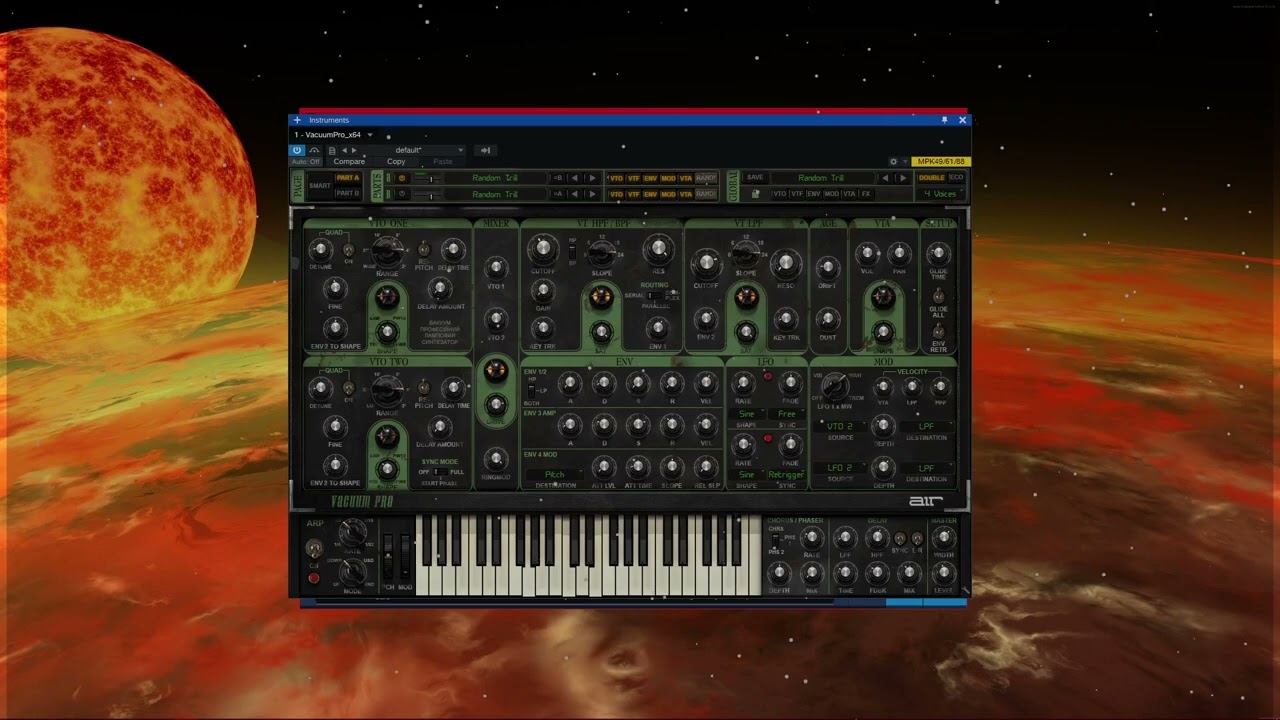Go to next Global preset arrow
The image size is (1280, 720).
point(903,178)
